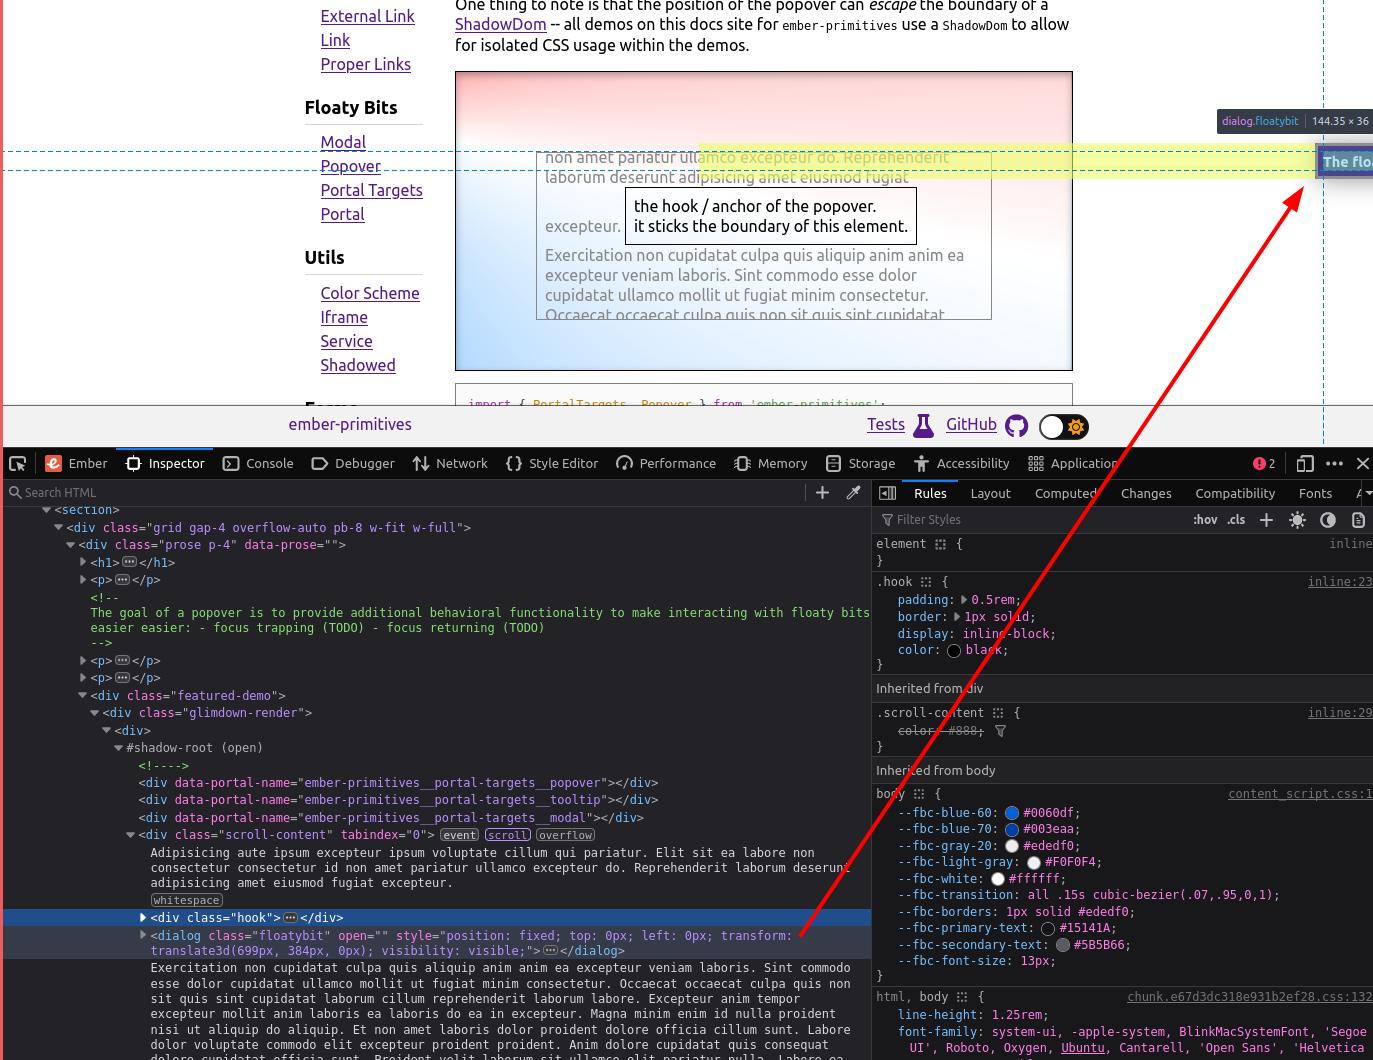The height and width of the screenshot is (1060, 1373).
Task: Follow the ShadowDom link in the article
Action: 500,24
